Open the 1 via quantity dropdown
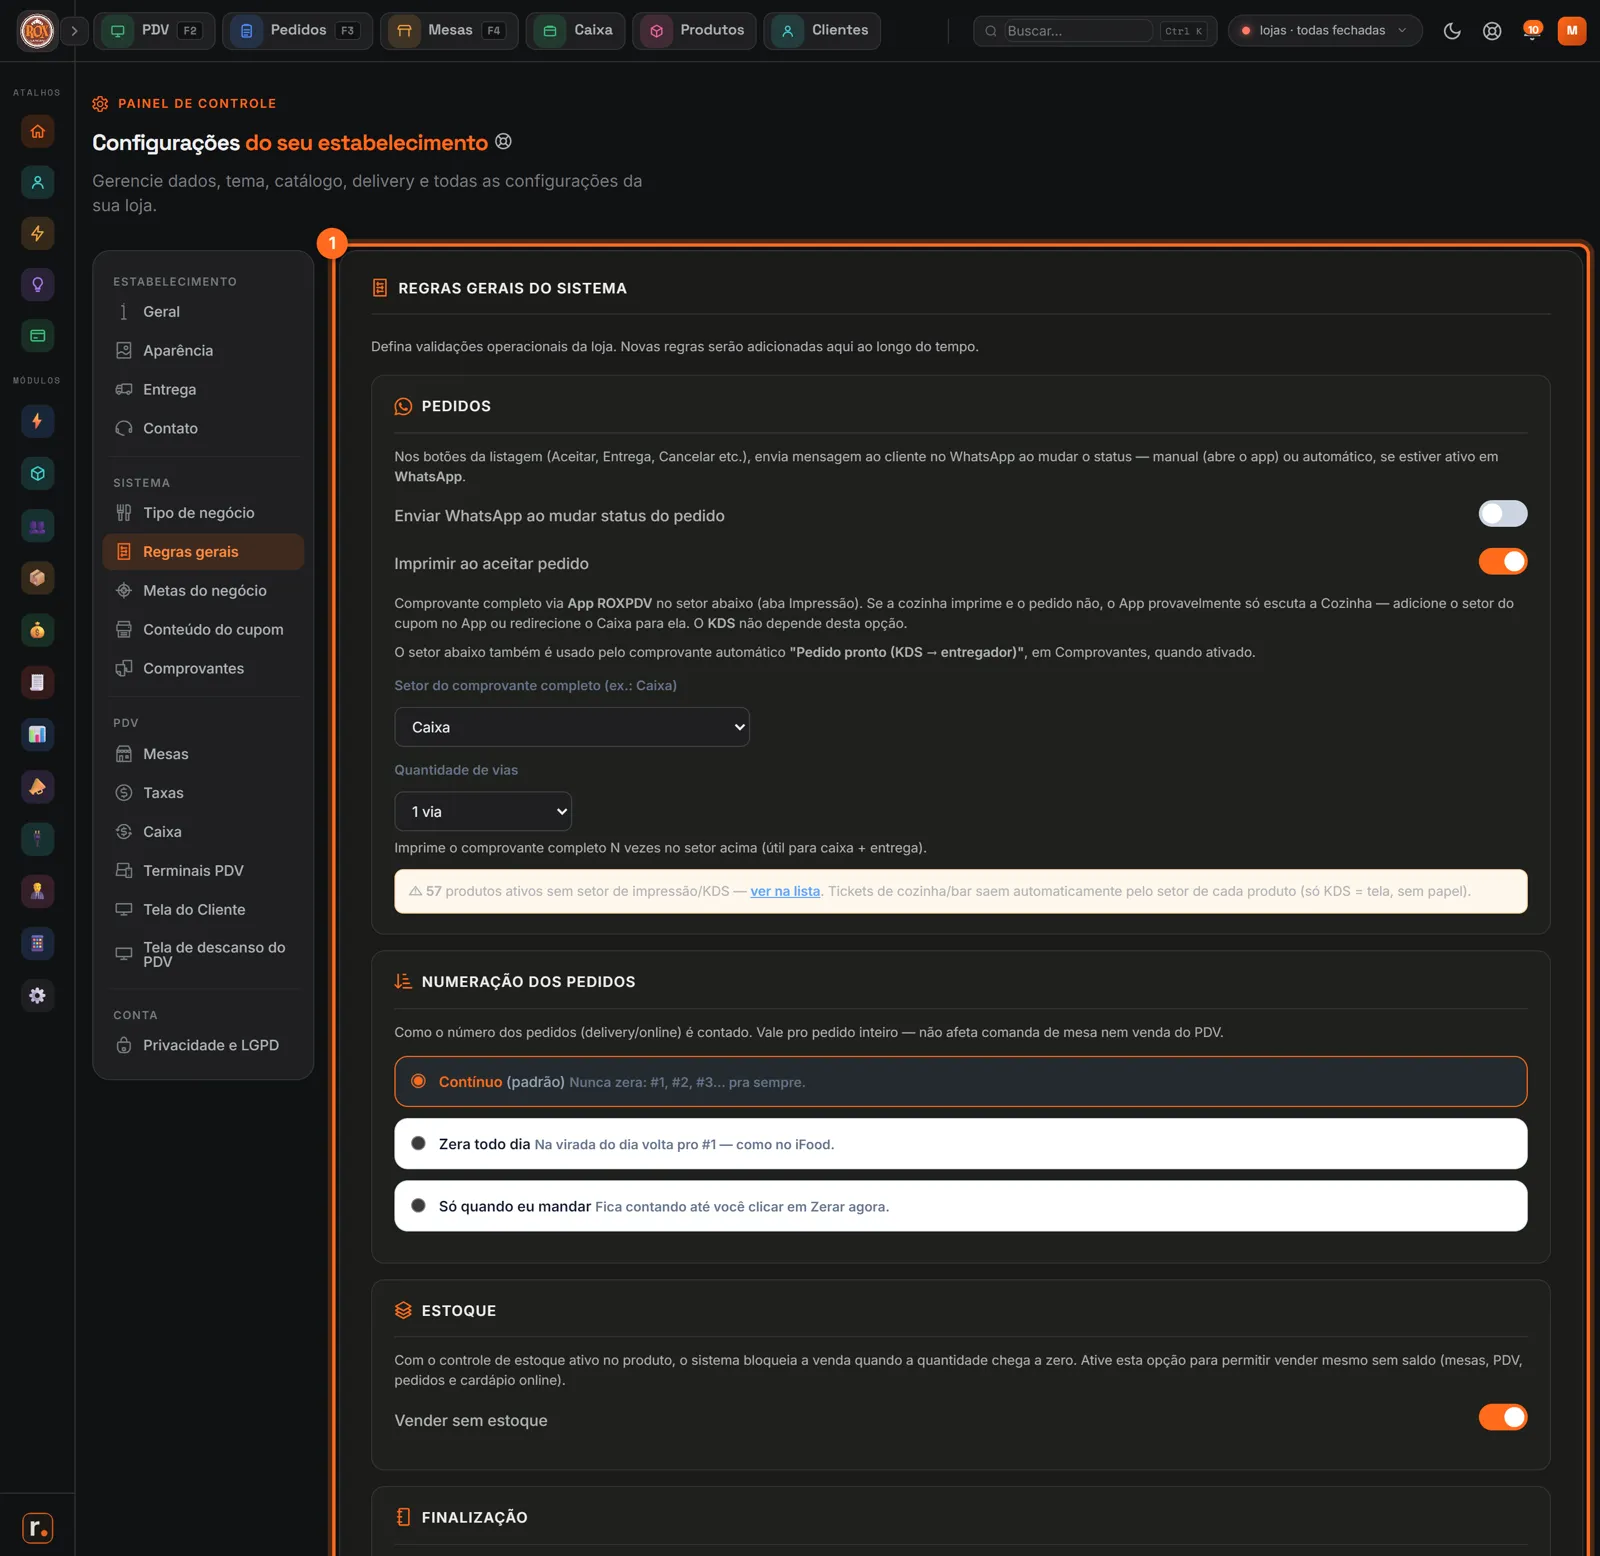This screenshot has width=1600, height=1556. pos(483,812)
